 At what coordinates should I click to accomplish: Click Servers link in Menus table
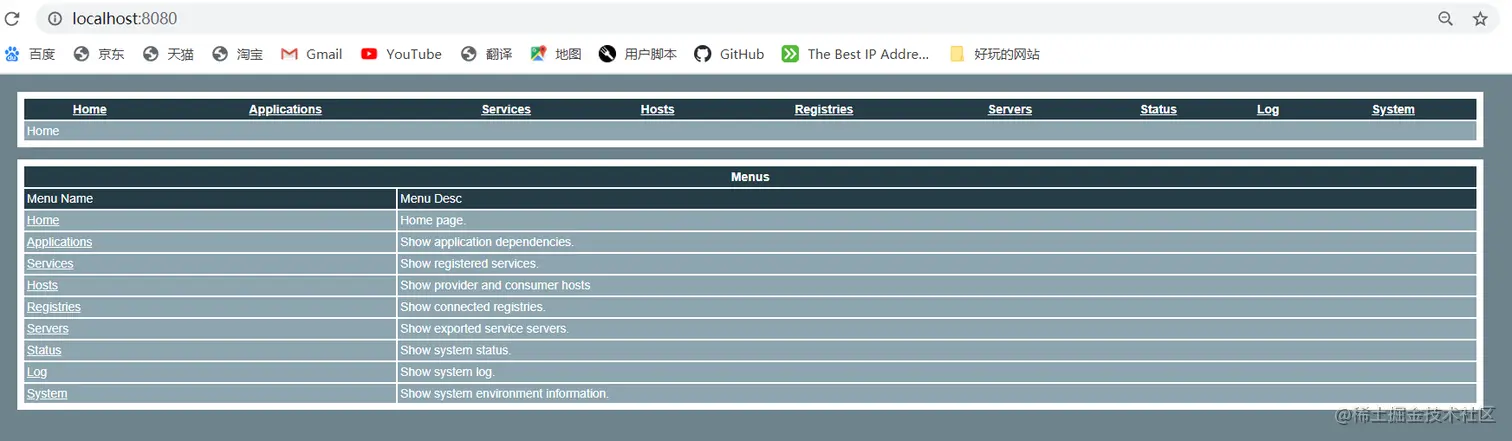(48, 329)
